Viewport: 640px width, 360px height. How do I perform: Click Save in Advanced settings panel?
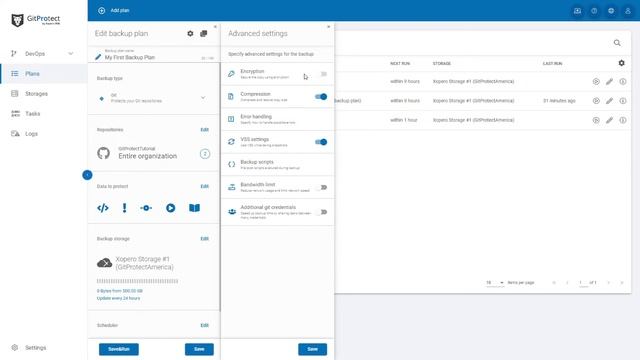(x=313, y=349)
